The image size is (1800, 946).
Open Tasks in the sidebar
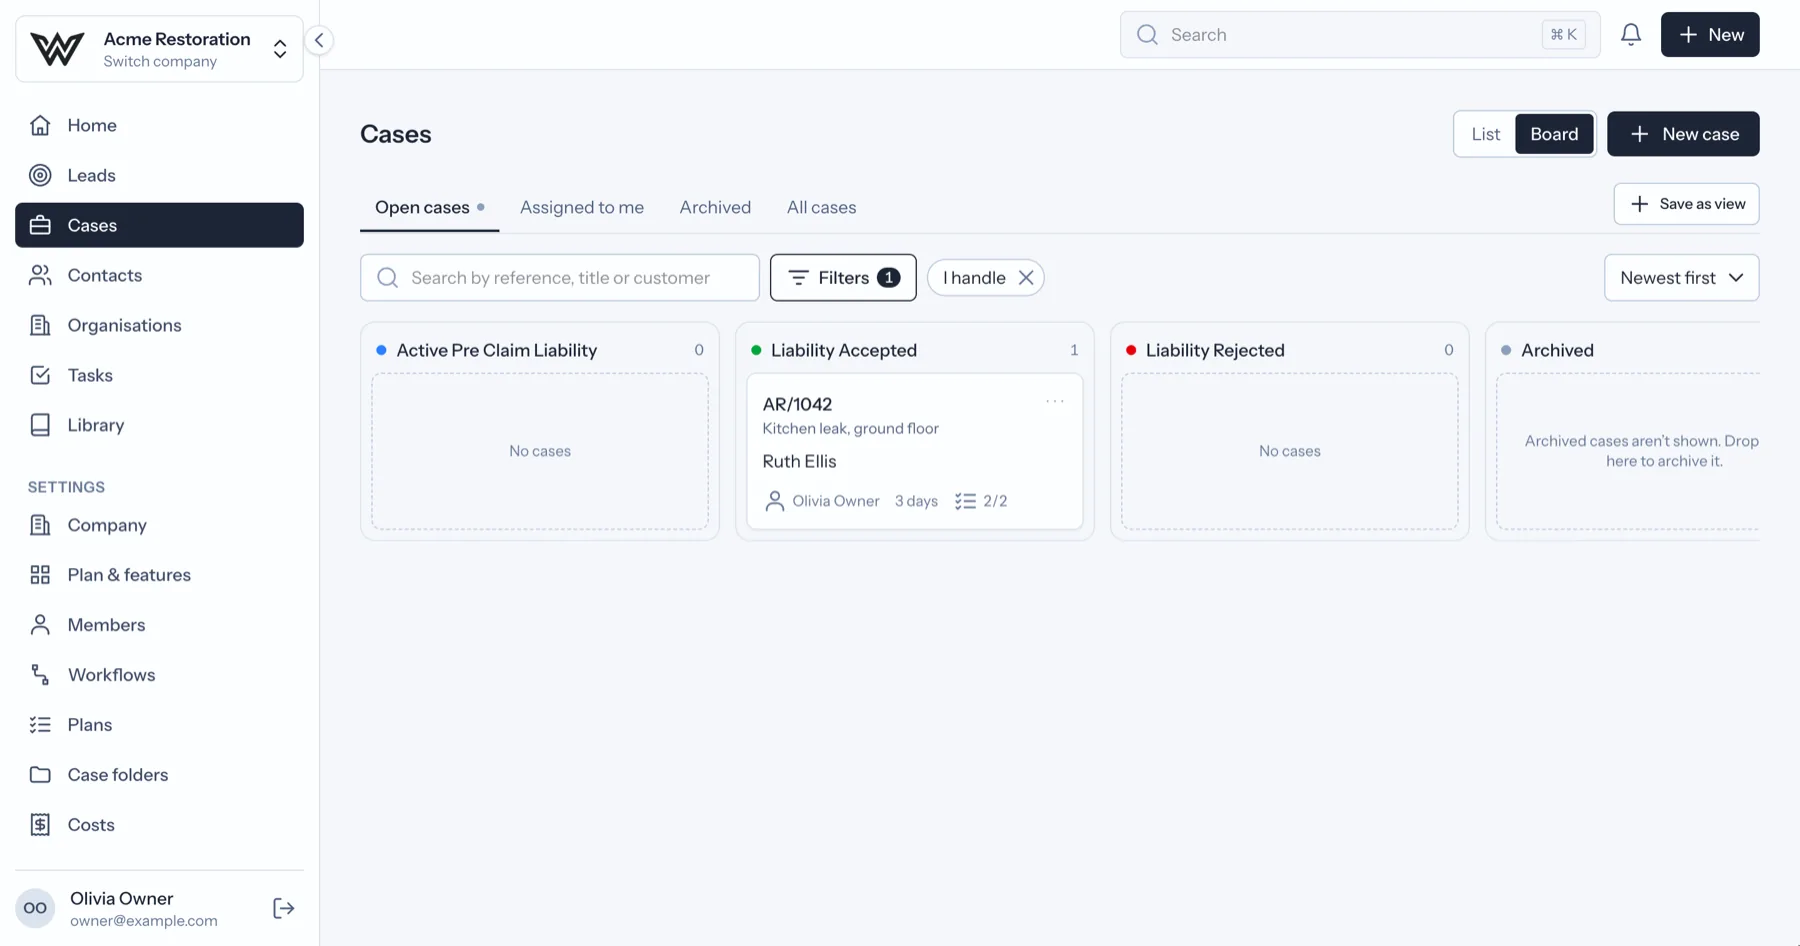tap(159, 375)
